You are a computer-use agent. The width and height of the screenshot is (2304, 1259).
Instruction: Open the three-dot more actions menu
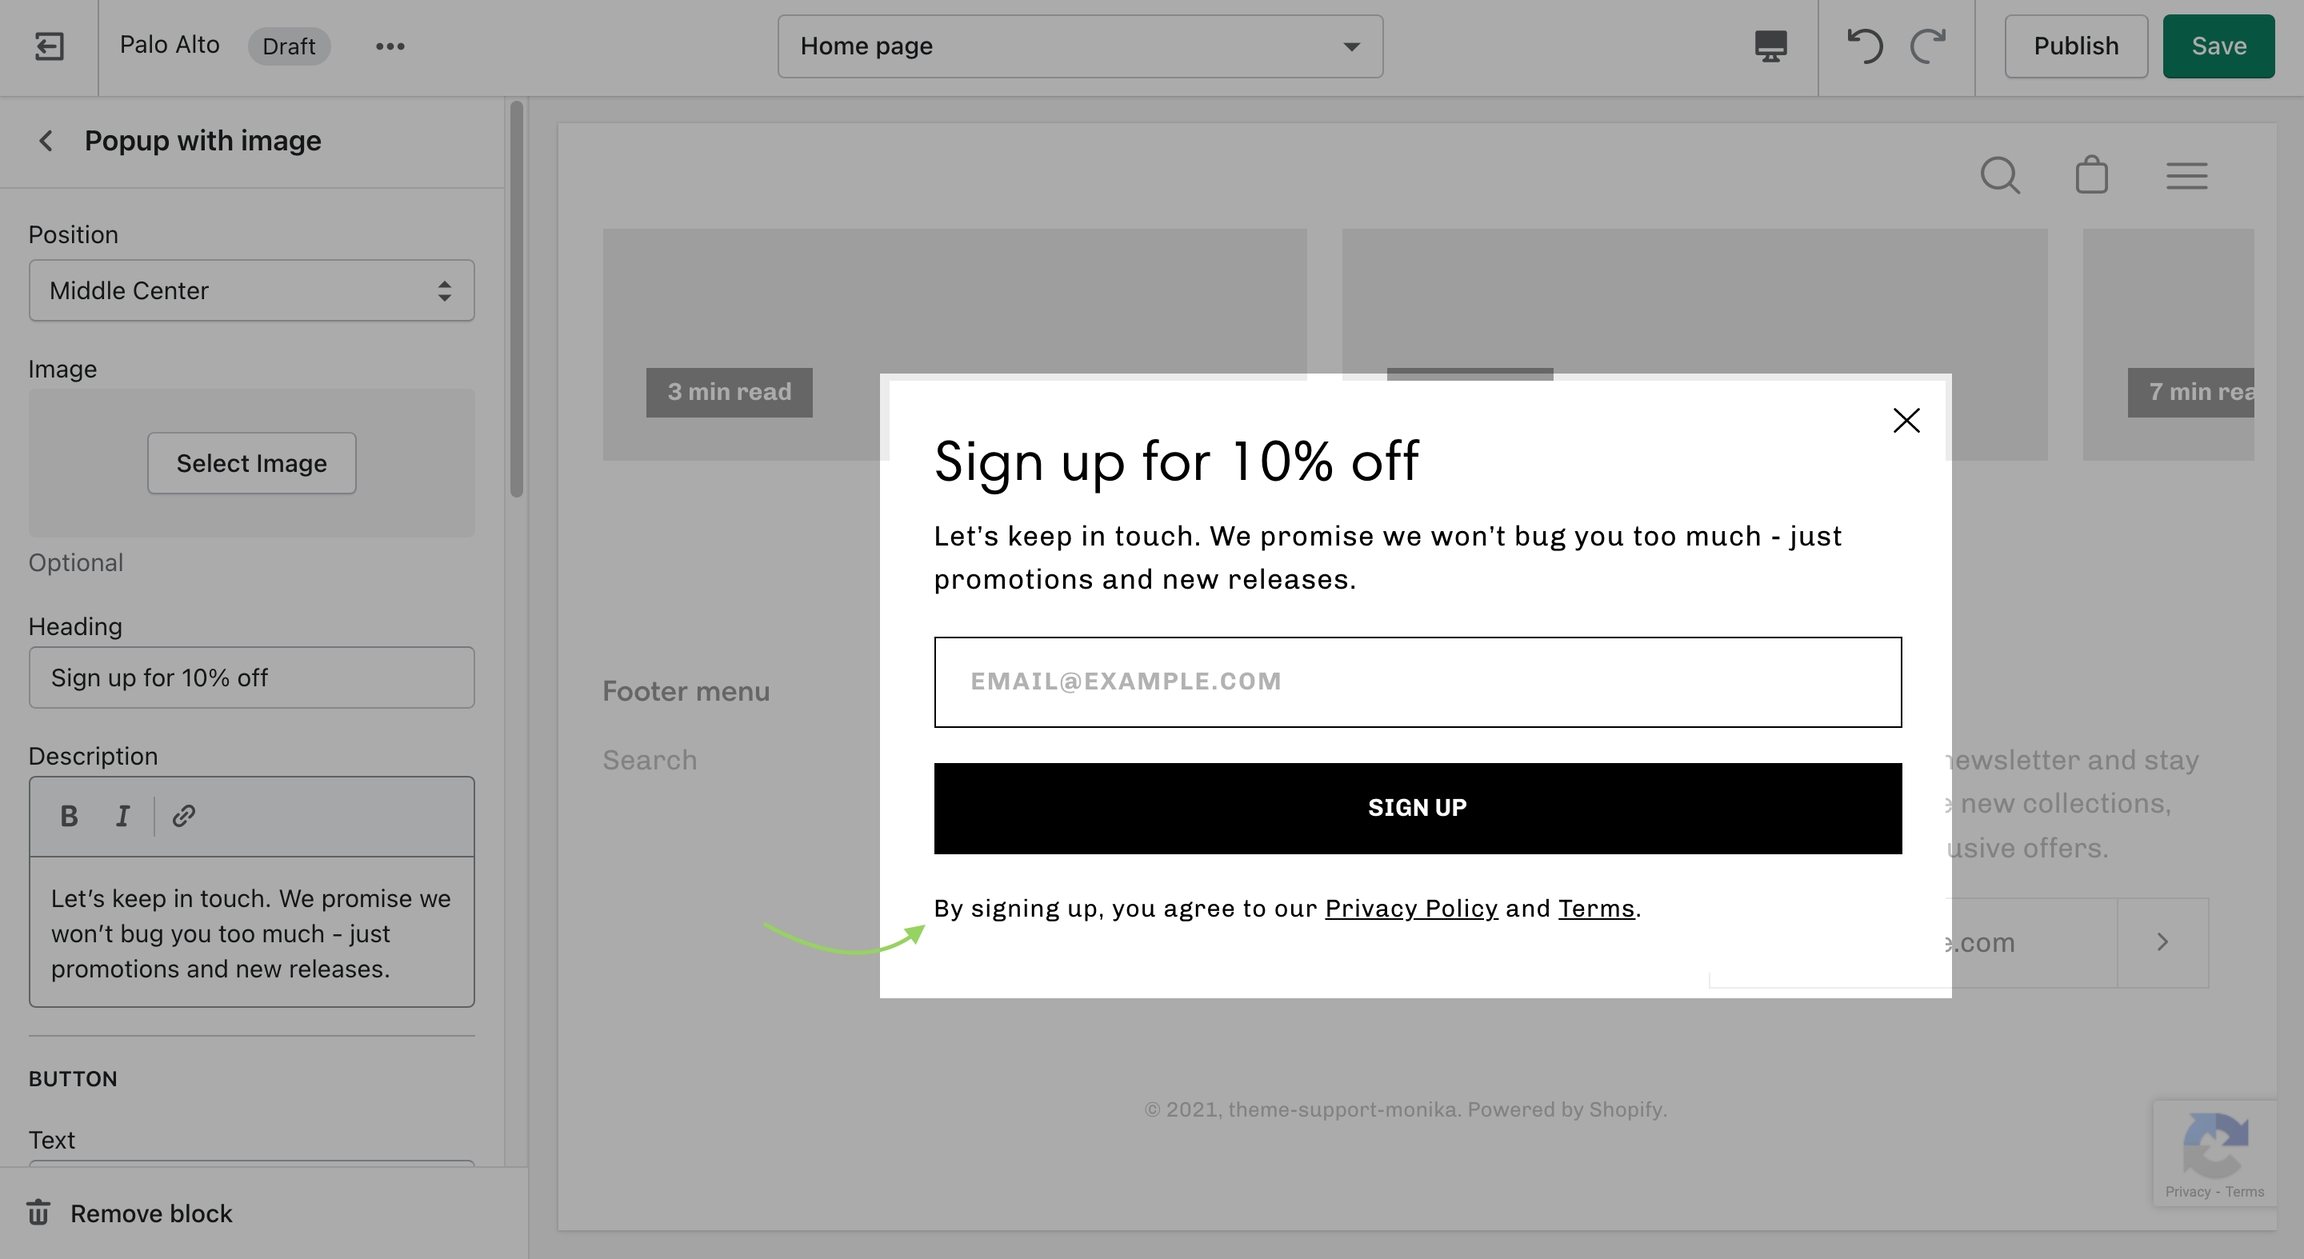[x=390, y=46]
